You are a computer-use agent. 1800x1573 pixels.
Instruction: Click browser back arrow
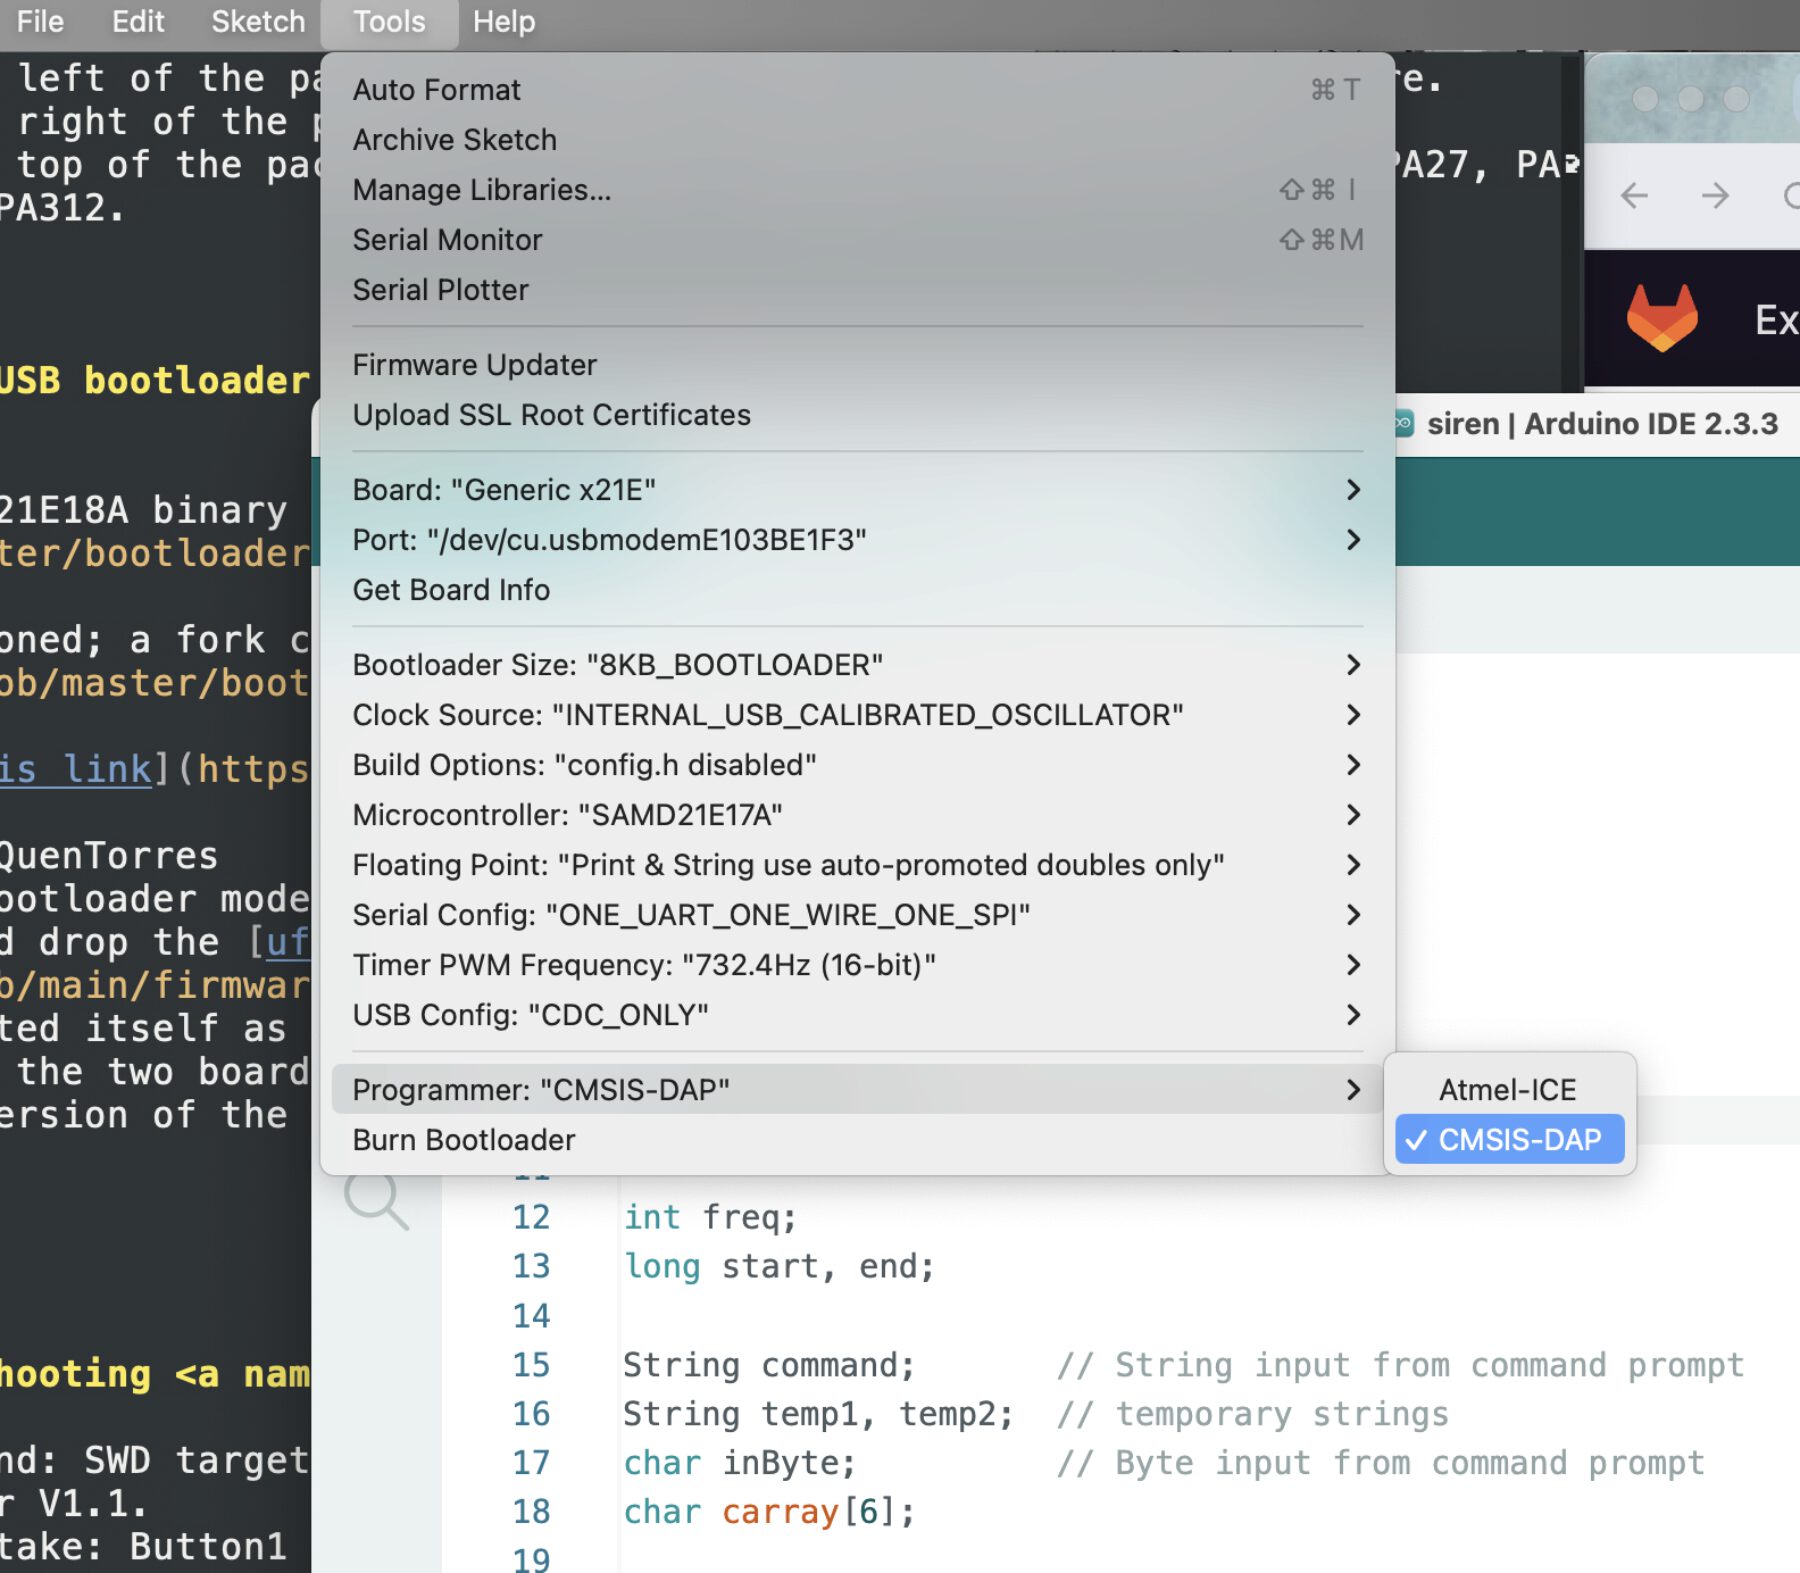[1634, 195]
